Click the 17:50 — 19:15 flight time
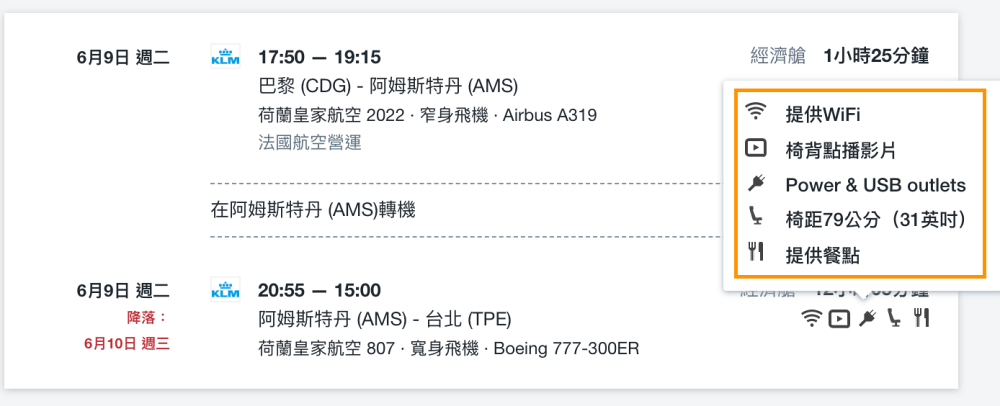 click(x=320, y=57)
